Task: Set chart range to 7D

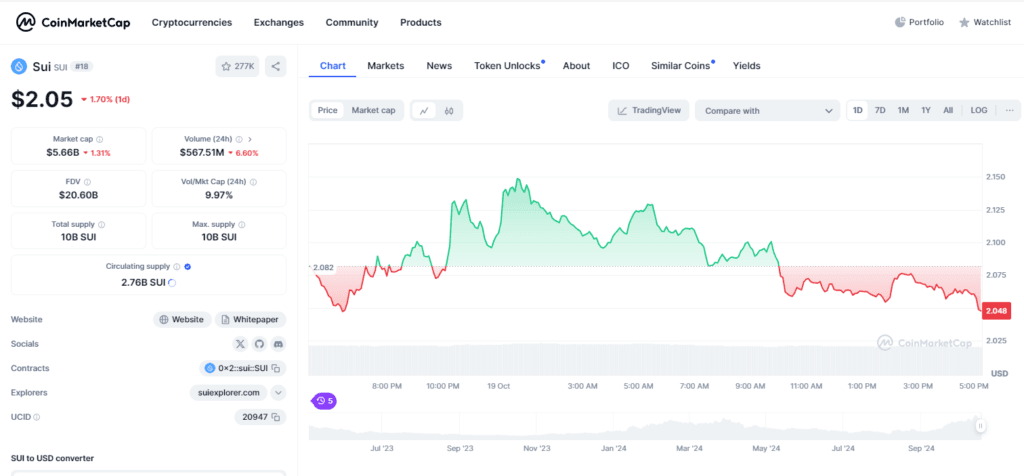Action: click(x=880, y=110)
